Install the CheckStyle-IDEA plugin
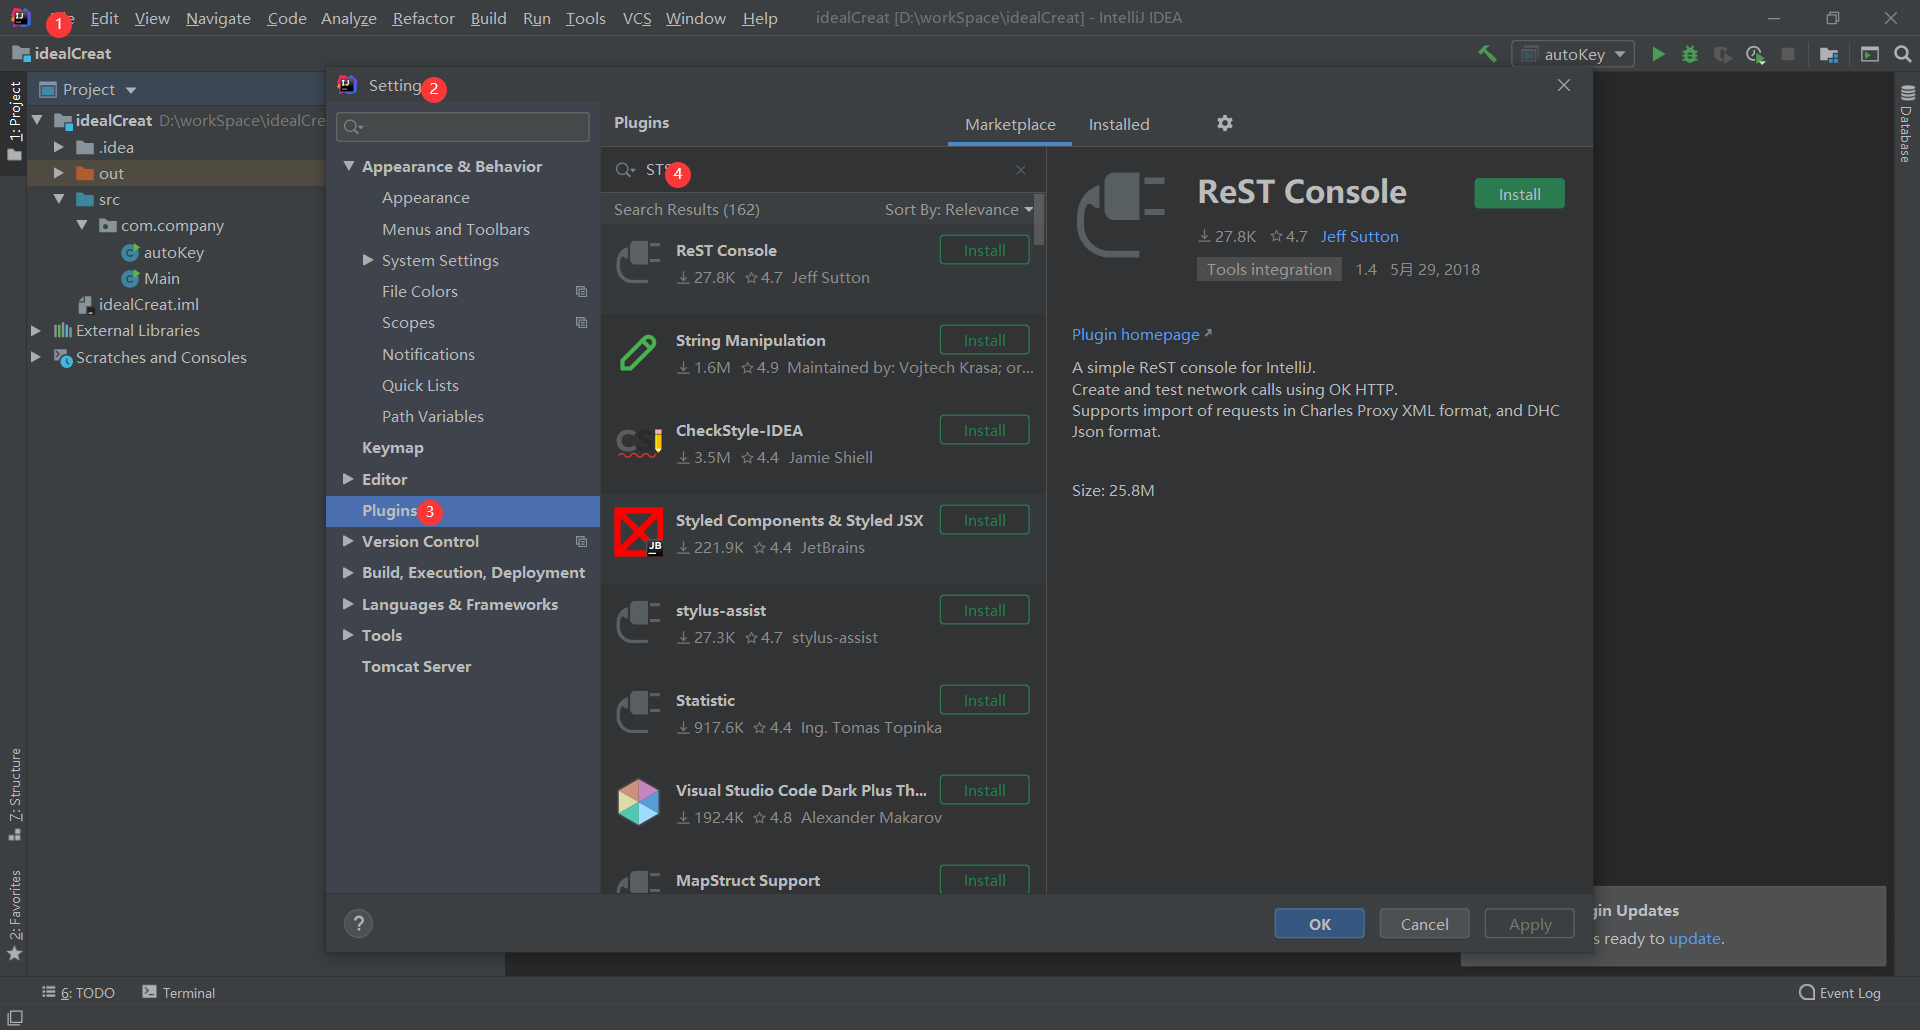This screenshot has width=1920, height=1030. 984,430
